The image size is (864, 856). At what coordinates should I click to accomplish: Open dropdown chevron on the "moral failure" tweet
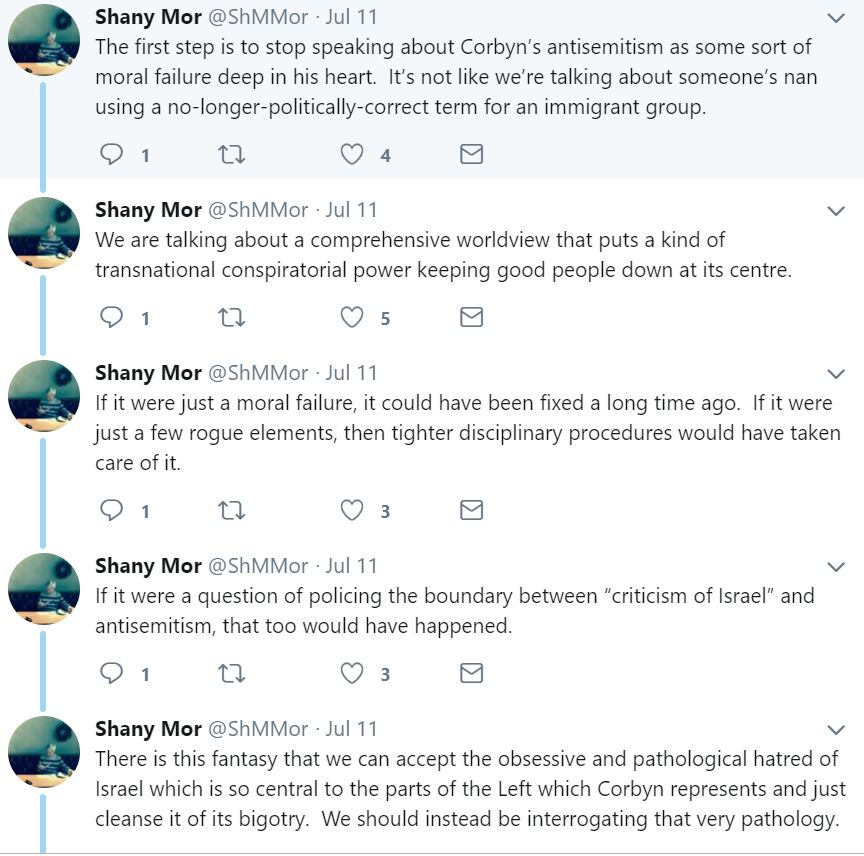click(836, 374)
